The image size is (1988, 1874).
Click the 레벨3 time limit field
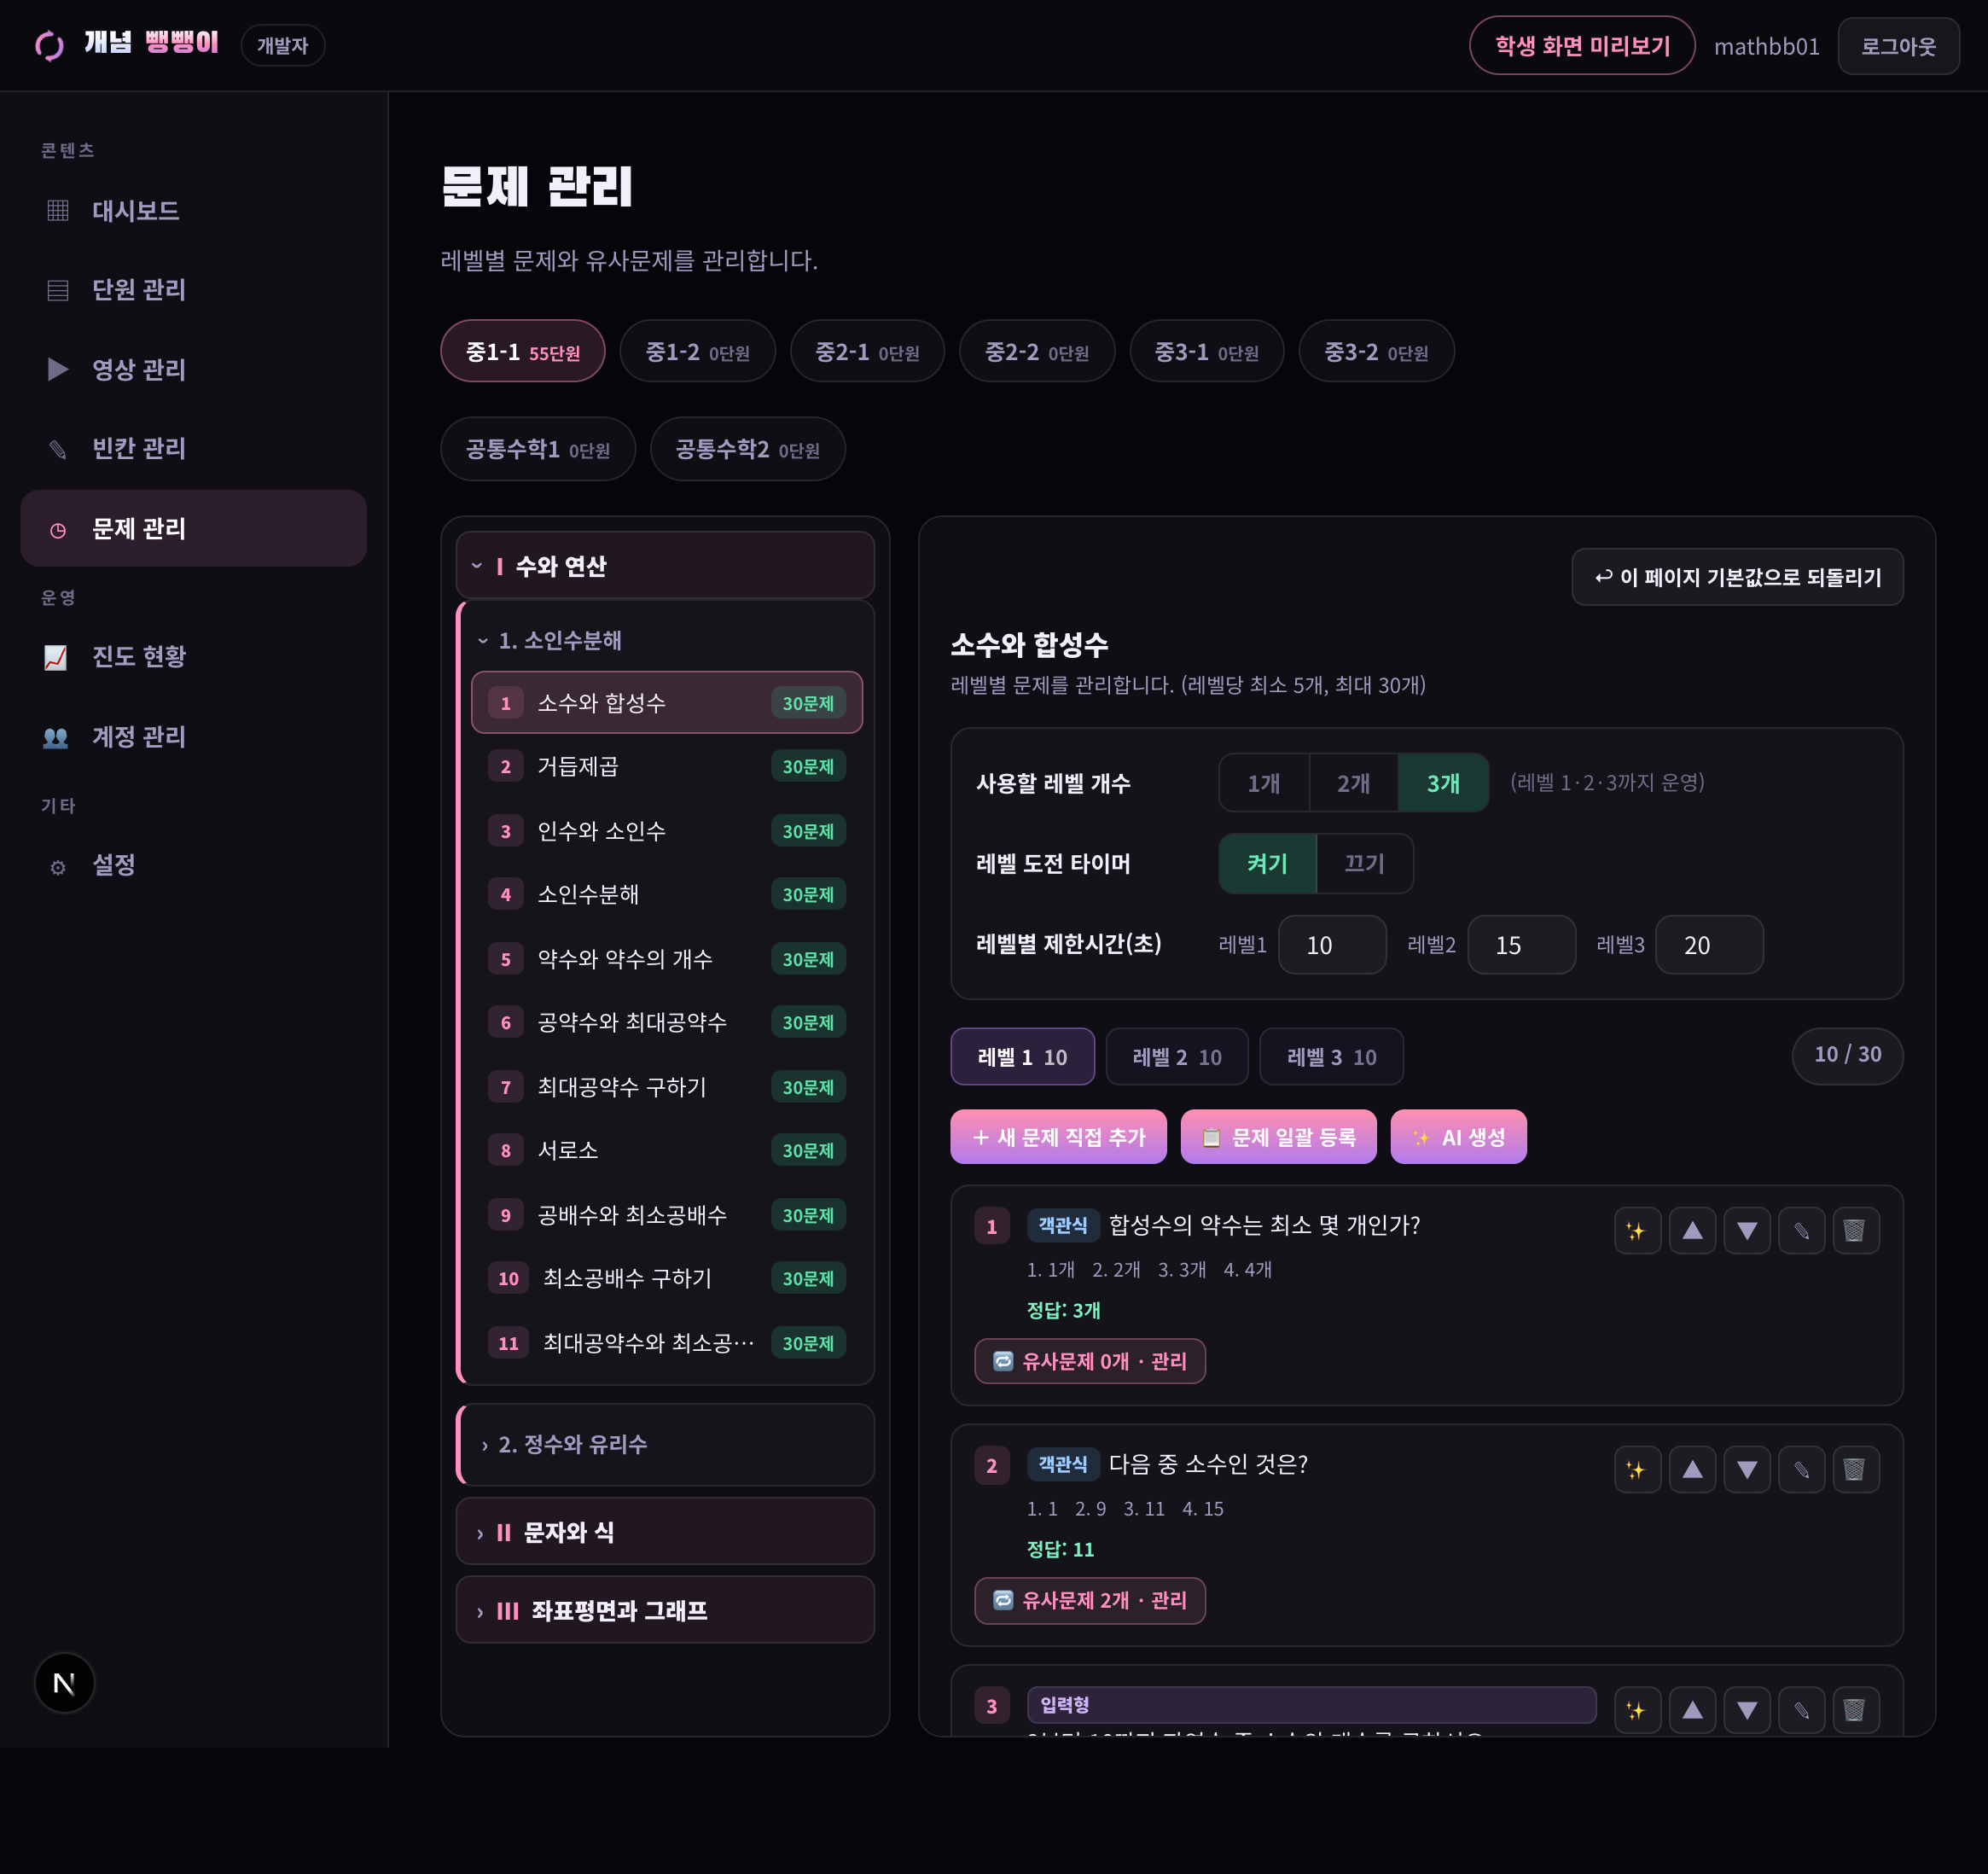click(x=1709, y=945)
